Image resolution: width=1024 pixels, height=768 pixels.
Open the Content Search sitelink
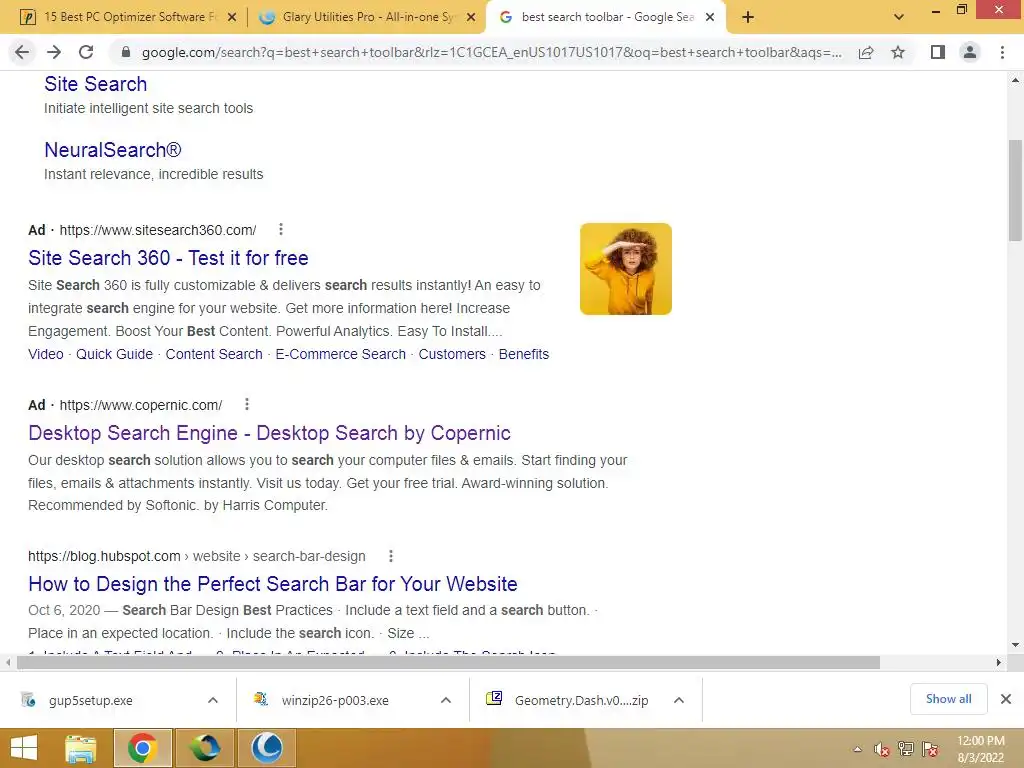click(x=214, y=354)
